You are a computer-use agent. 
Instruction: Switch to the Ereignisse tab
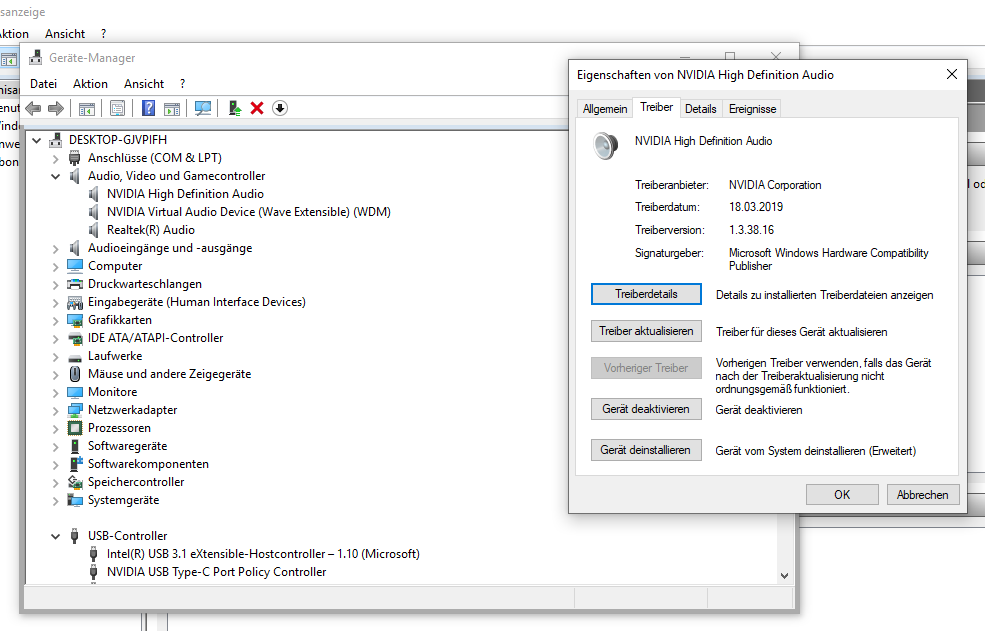(x=752, y=109)
